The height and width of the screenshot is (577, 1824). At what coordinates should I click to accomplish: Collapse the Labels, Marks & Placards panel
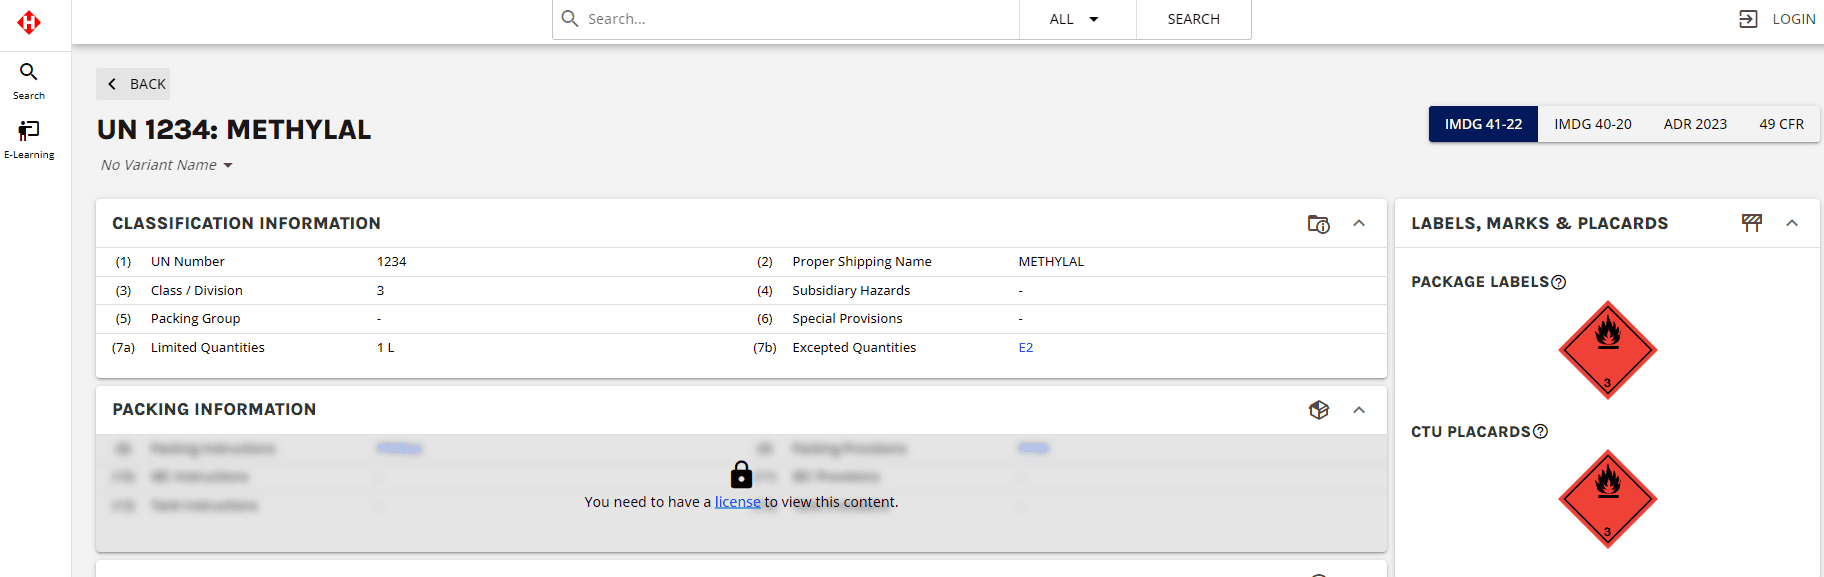pos(1792,223)
